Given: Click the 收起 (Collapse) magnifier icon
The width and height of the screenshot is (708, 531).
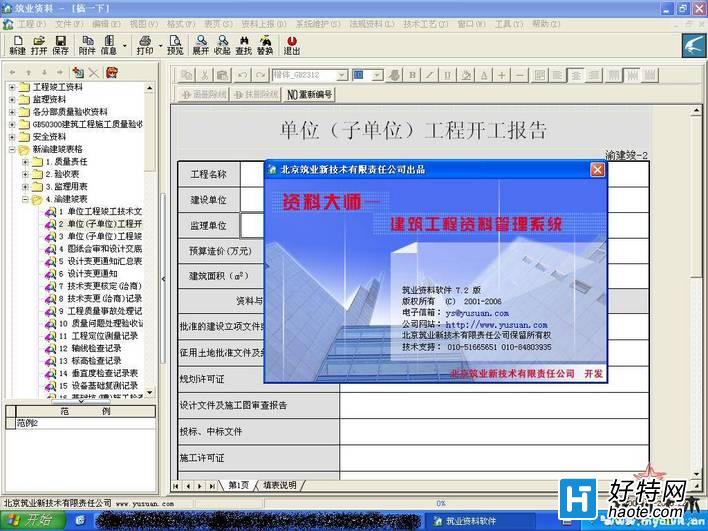Looking at the screenshot, I should coord(222,45).
